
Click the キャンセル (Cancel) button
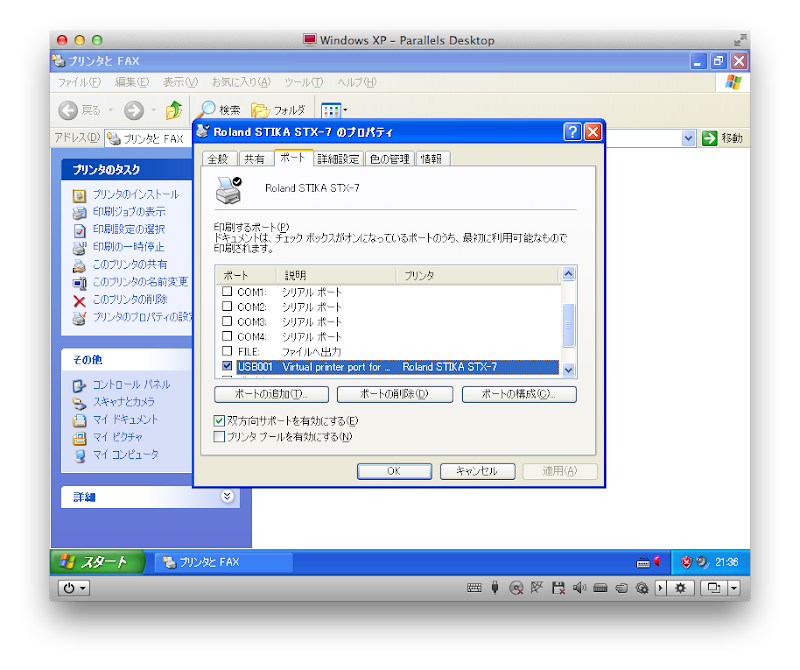(x=478, y=471)
